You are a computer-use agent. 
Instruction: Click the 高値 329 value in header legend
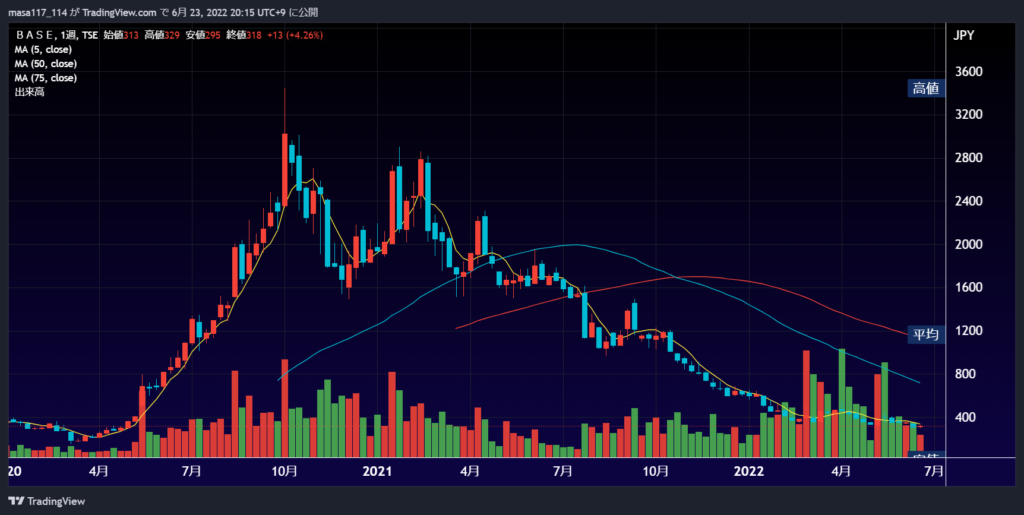point(162,36)
